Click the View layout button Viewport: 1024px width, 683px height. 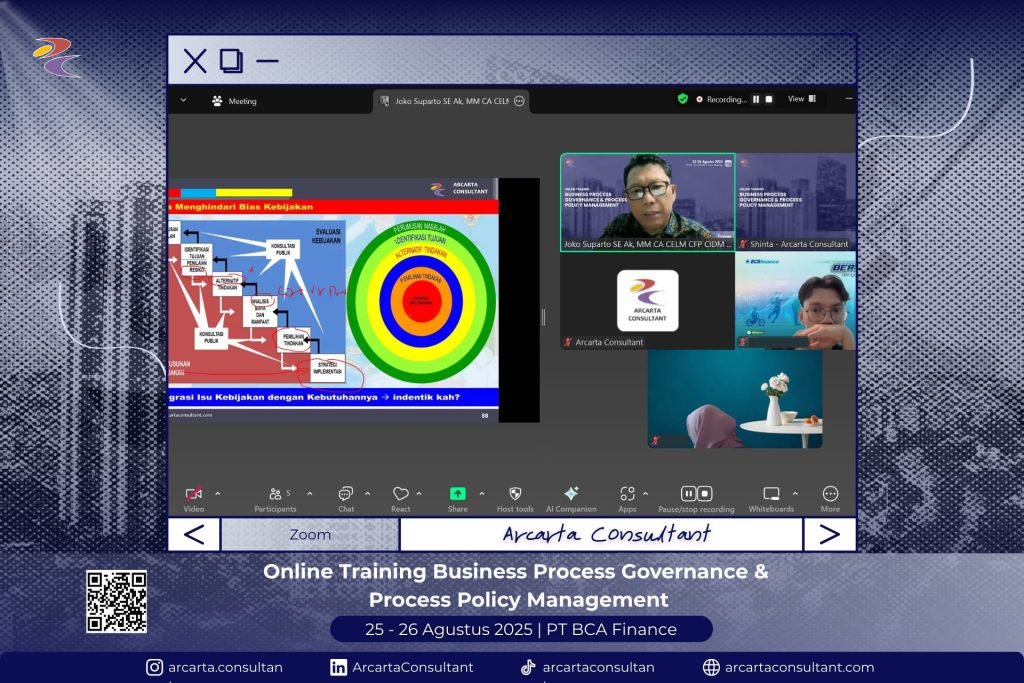click(801, 99)
